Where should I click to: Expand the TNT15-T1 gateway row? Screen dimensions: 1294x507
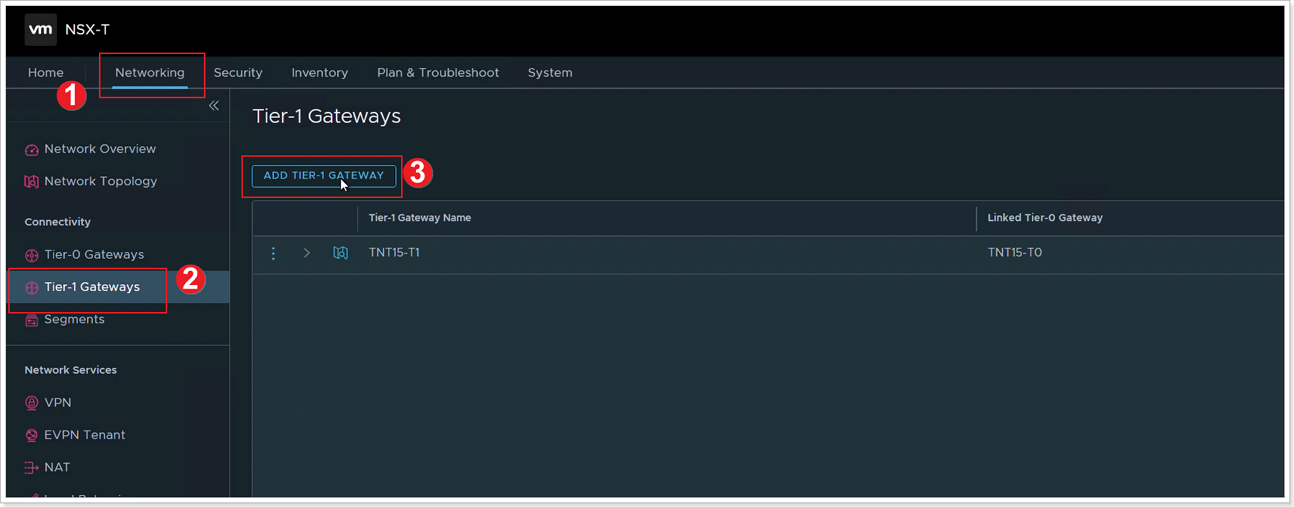click(306, 253)
